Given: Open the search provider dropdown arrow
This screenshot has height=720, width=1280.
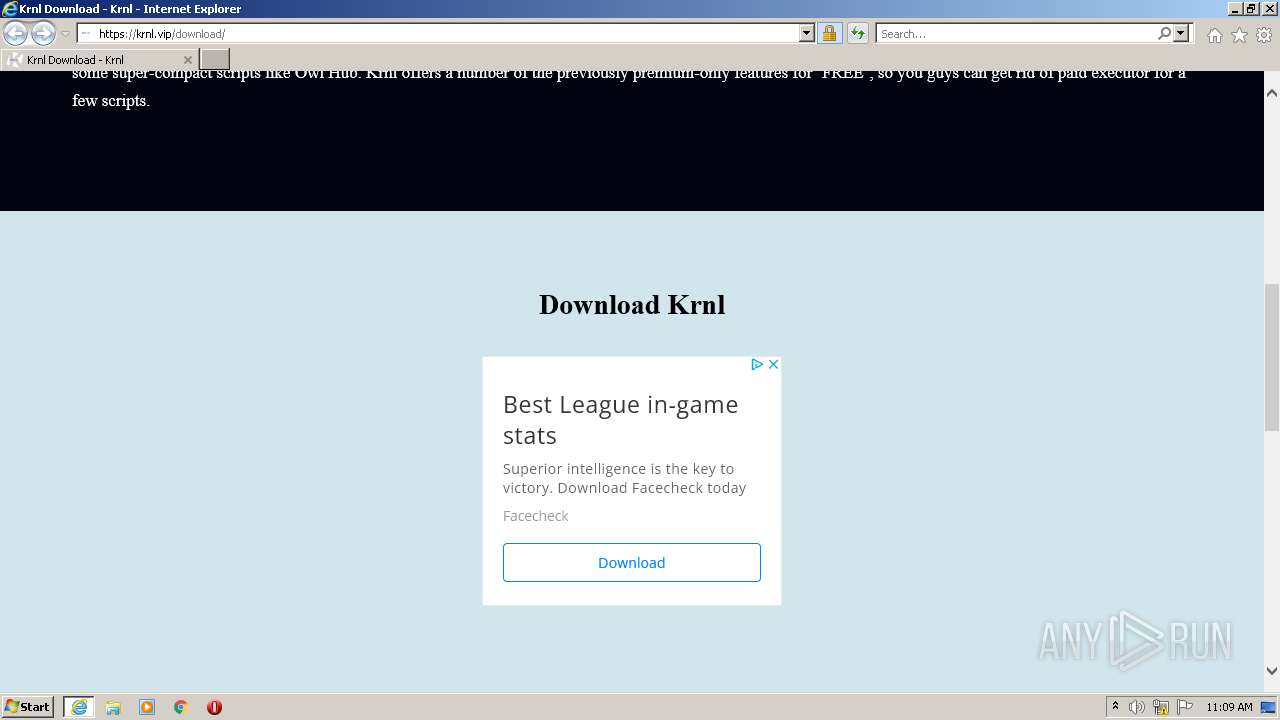Looking at the screenshot, I should [1181, 33].
